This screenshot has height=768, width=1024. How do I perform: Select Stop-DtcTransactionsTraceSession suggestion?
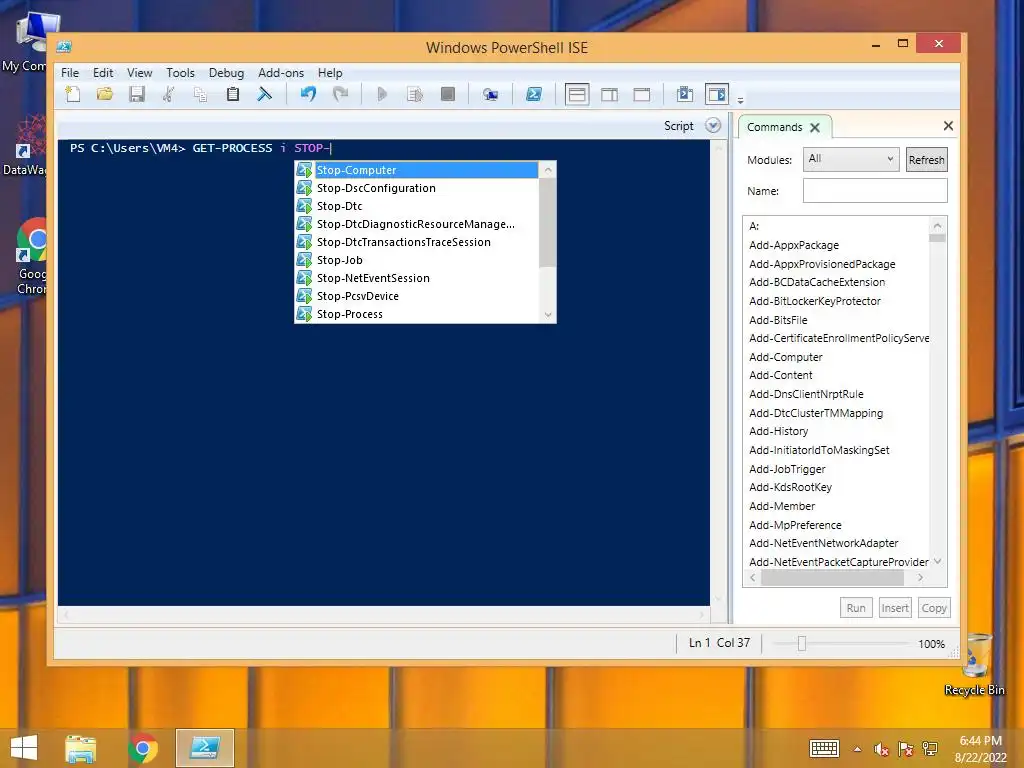(417, 242)
